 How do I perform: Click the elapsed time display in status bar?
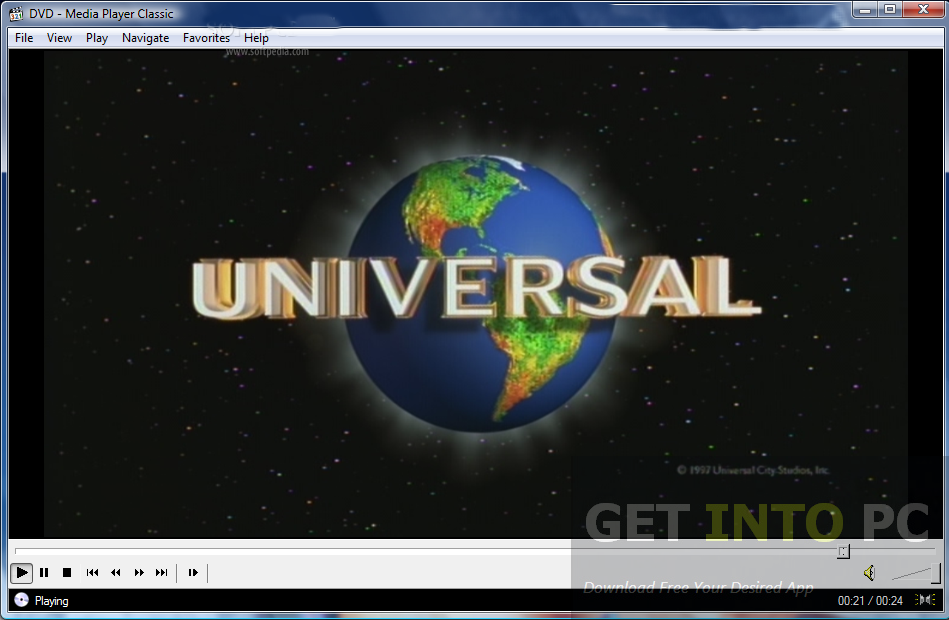pos(850,601)
